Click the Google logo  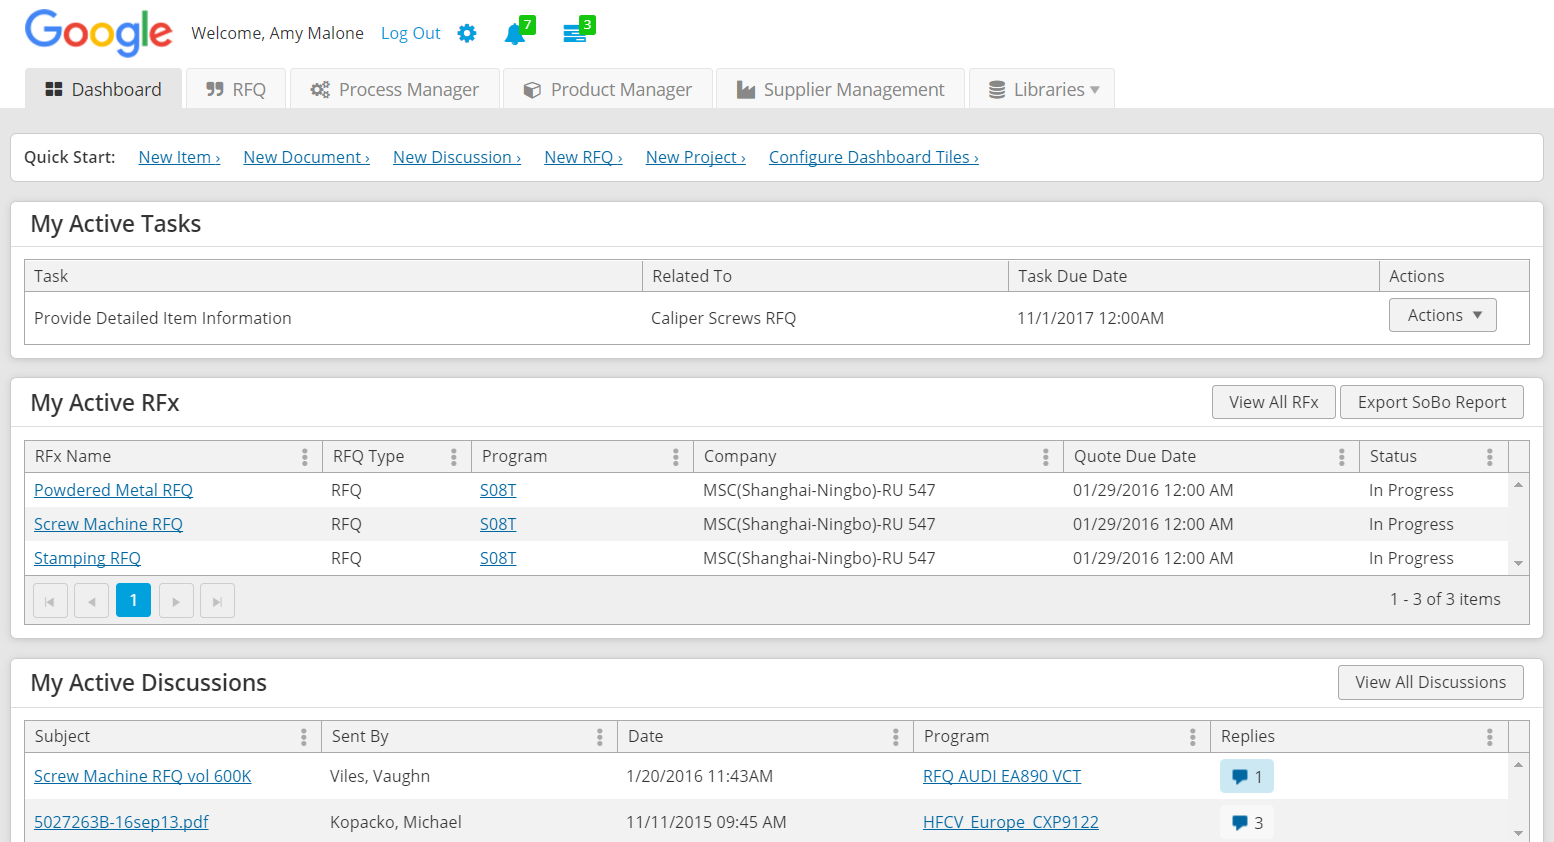(x=98, y=33)
